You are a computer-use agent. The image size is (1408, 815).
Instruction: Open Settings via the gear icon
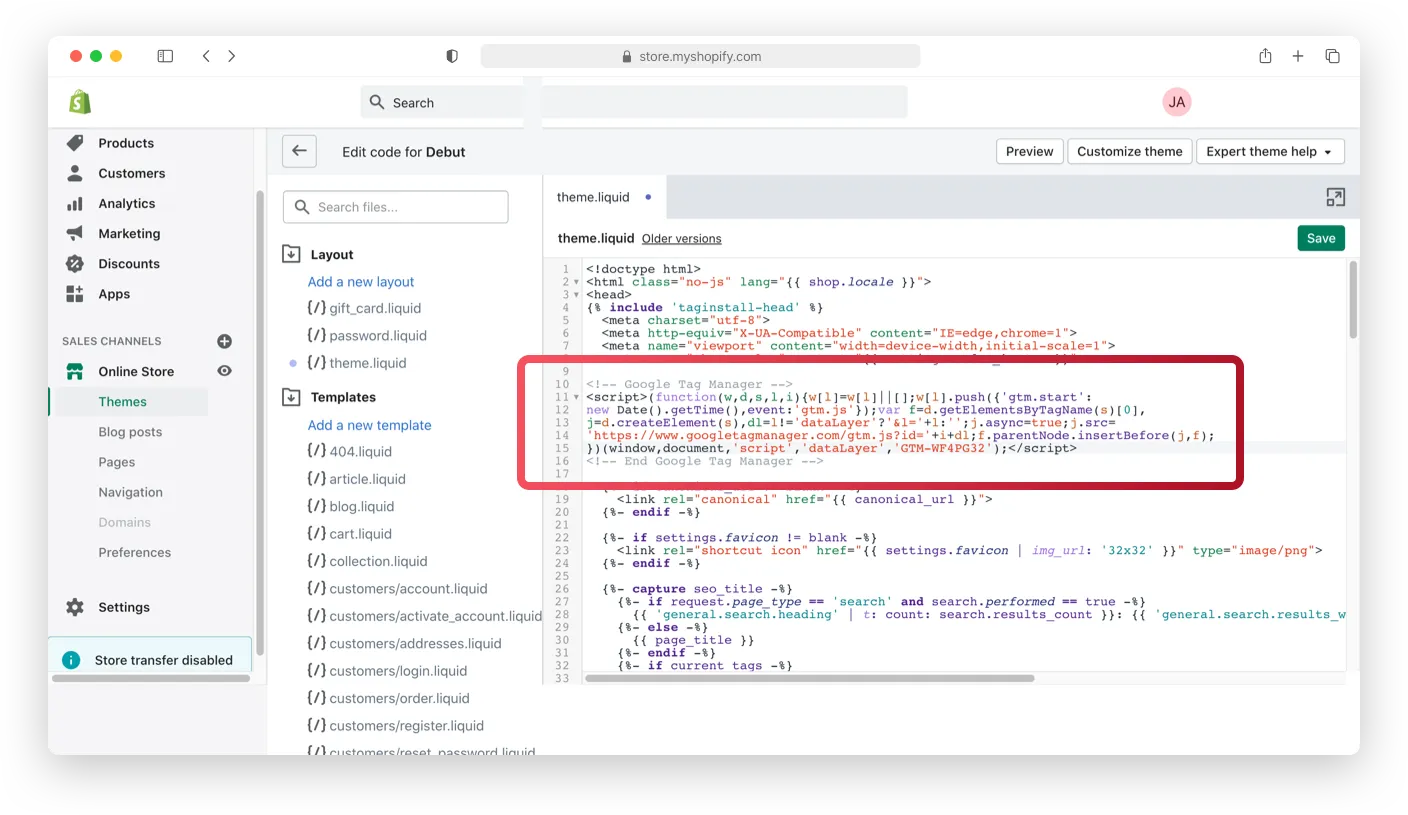tap(75, 607)
